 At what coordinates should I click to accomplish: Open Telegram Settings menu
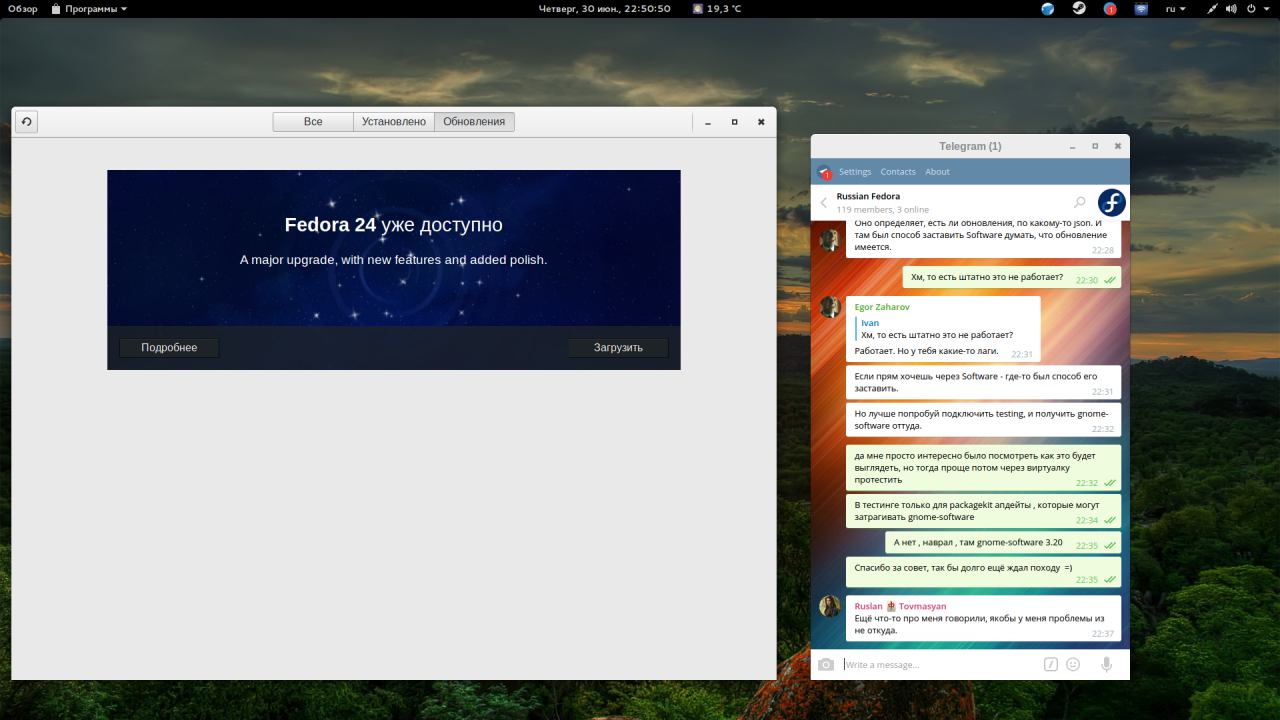click(x=854, y=172)
